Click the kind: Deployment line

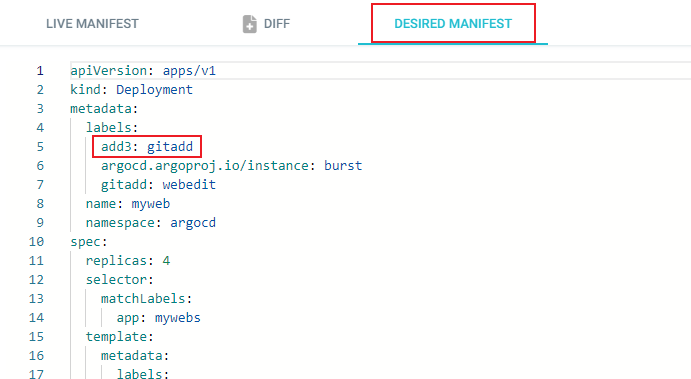tap(131, 89)
